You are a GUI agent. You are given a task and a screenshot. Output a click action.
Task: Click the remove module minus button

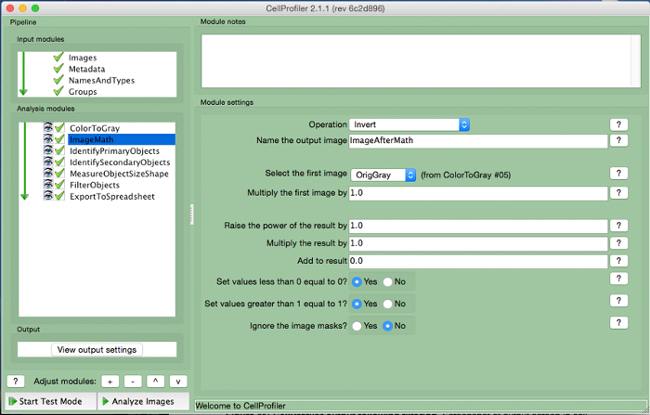point(131,381)
